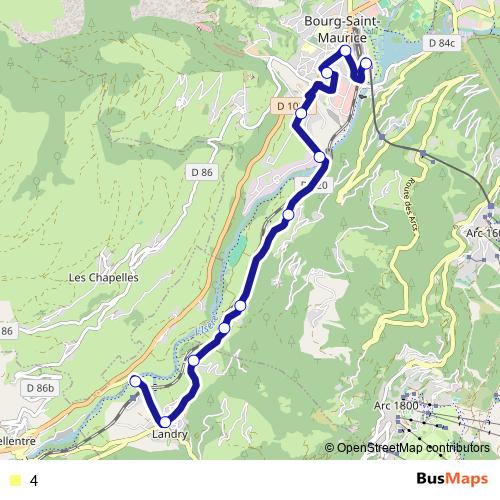Click the bus stop marker beside Landry label
Viewport: 500px width, 500px height.
point(165,422)
